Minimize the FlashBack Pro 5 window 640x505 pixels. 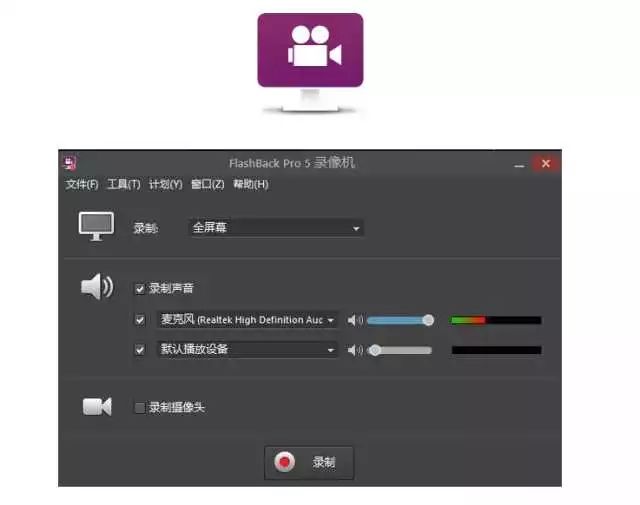click(x=519, y=165)
